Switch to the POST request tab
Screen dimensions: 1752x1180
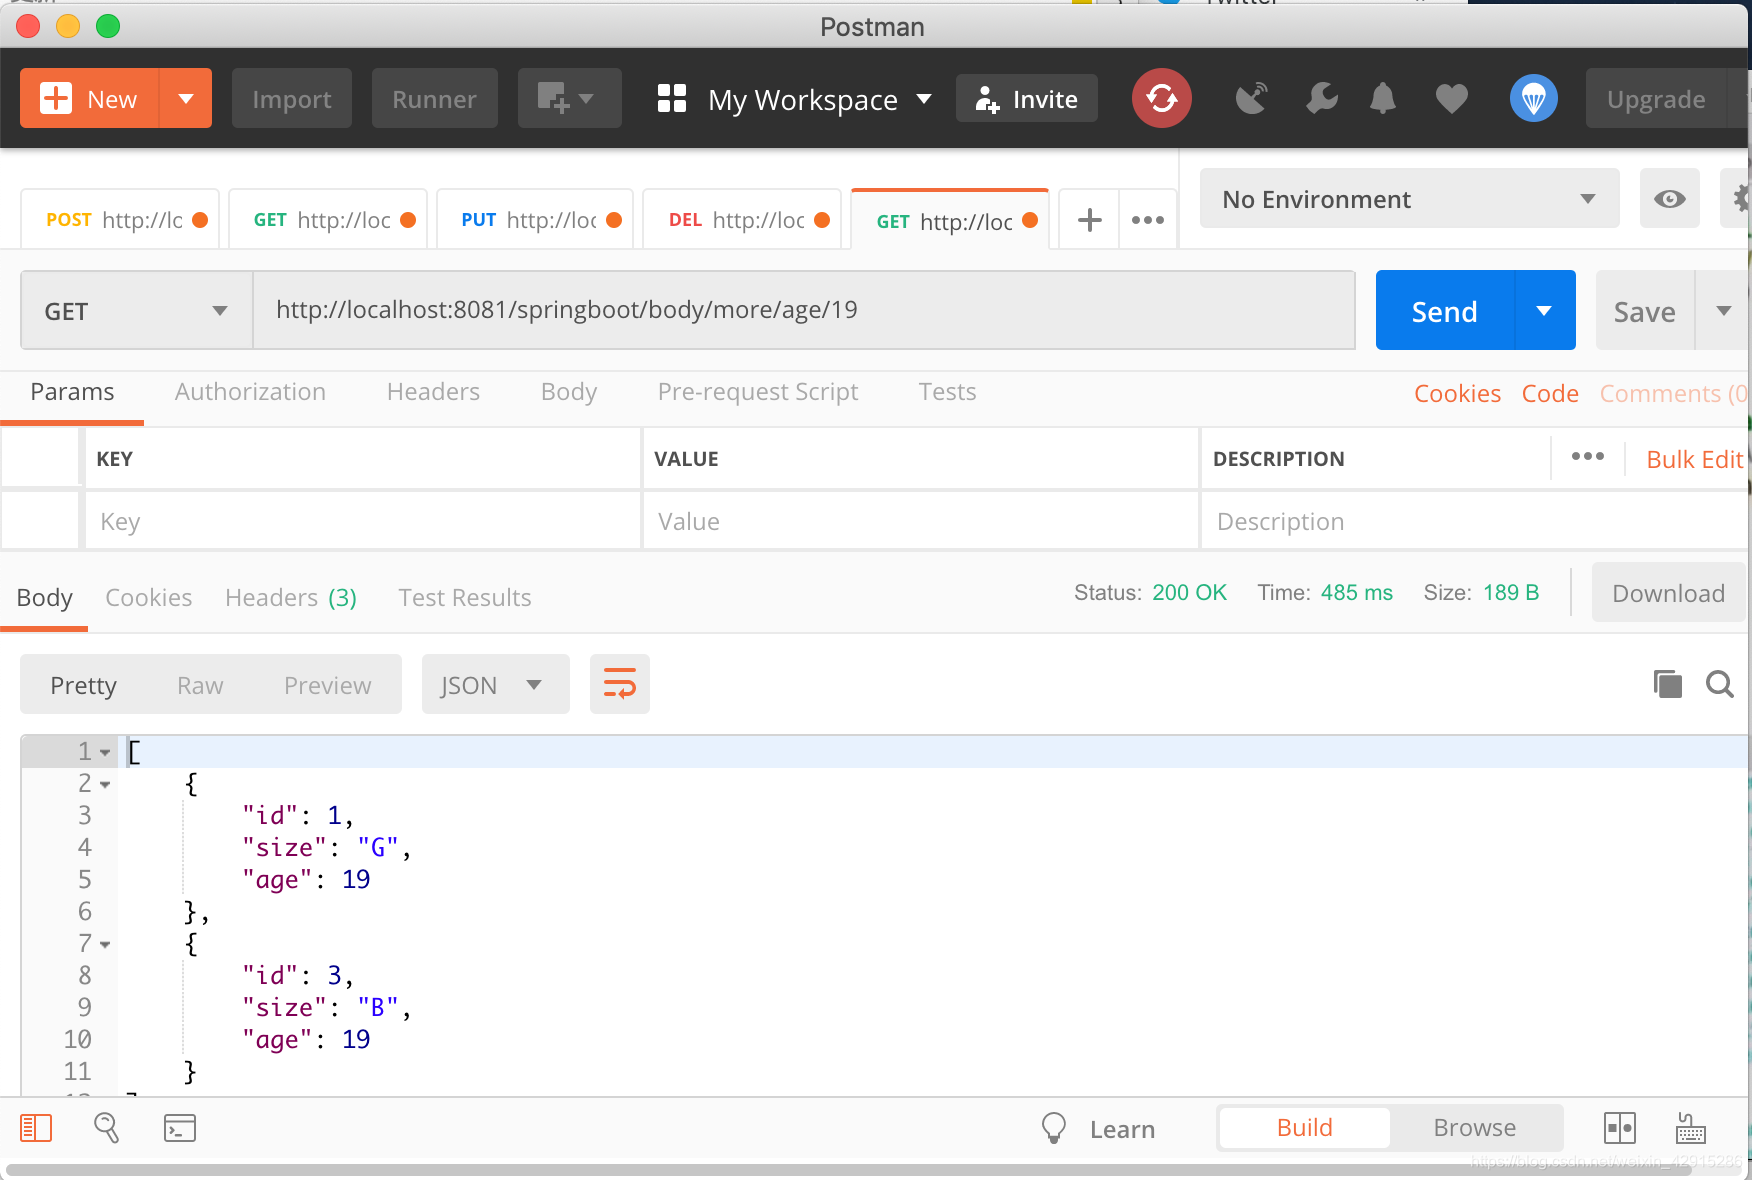point(120,220)
